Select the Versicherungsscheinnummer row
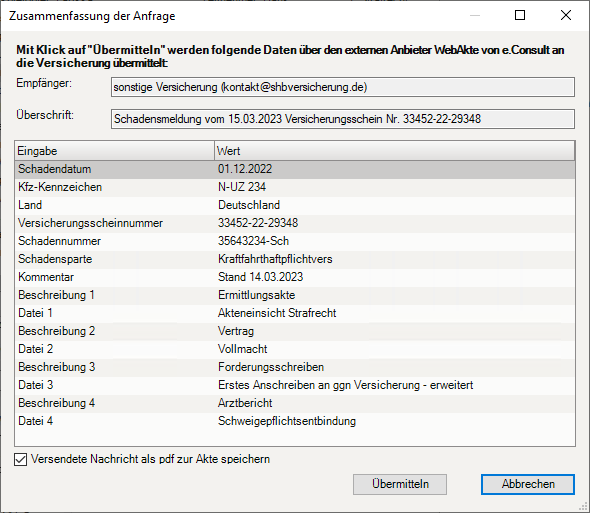Viewport: 590px width, 513px height. [x=295, y=223]
